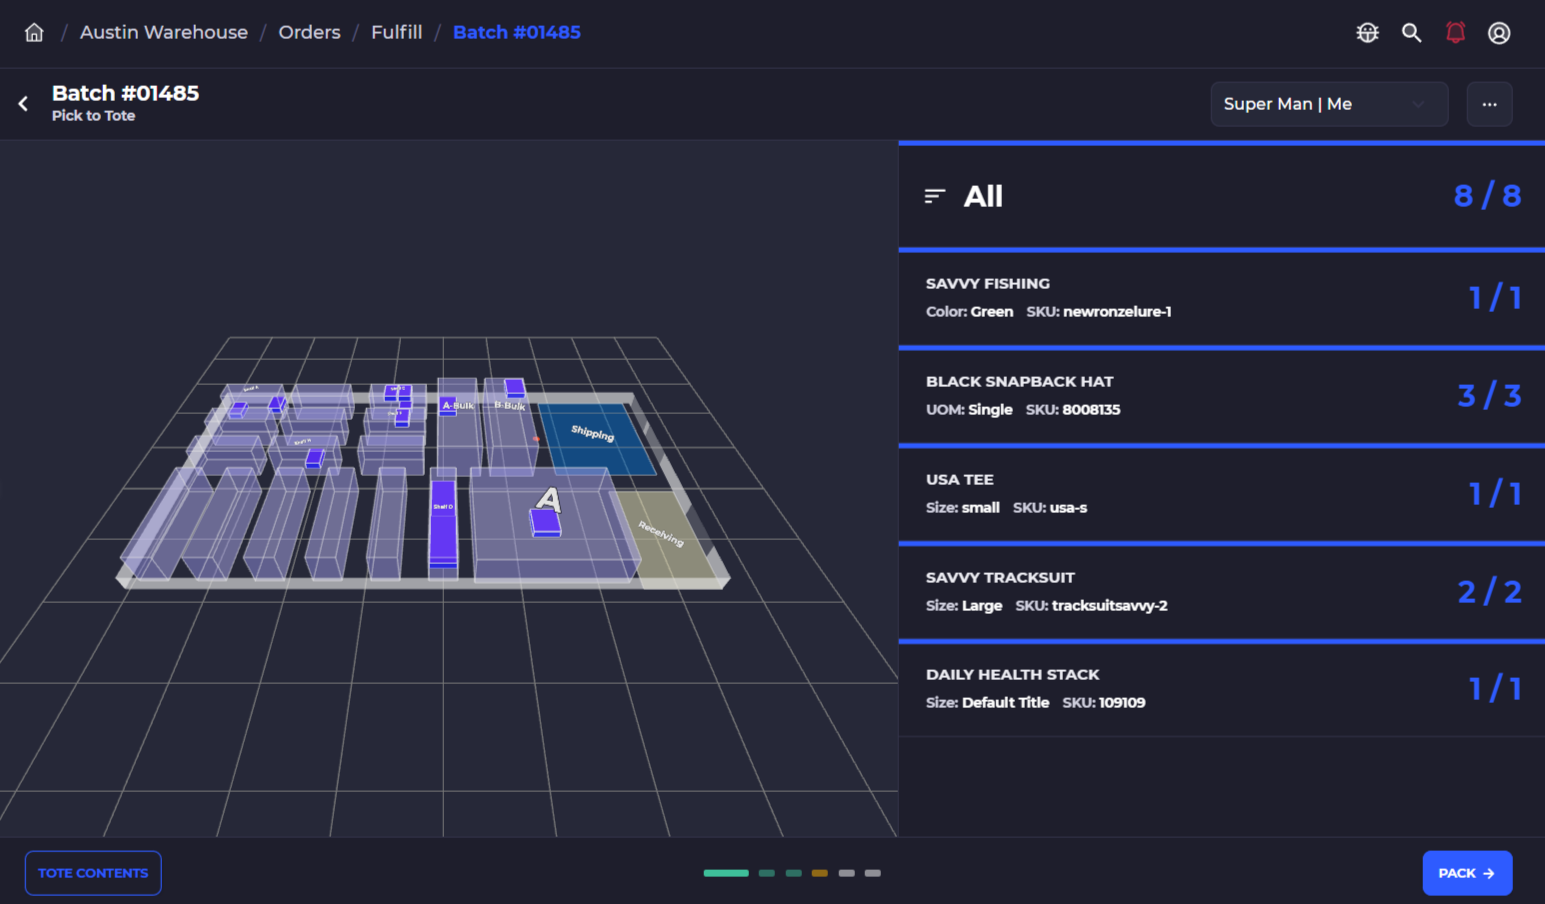This screenshot has height=904, width=1545.
Task: Select the Batch #01485 breadcrumb
Action: pos(516,32)
